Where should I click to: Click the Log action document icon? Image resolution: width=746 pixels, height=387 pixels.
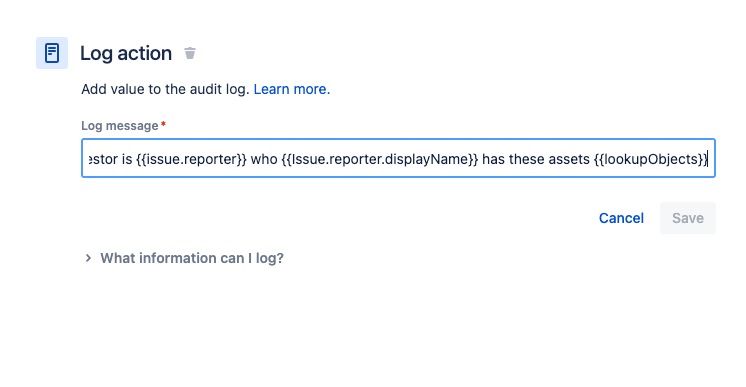(x=52, y=53)
